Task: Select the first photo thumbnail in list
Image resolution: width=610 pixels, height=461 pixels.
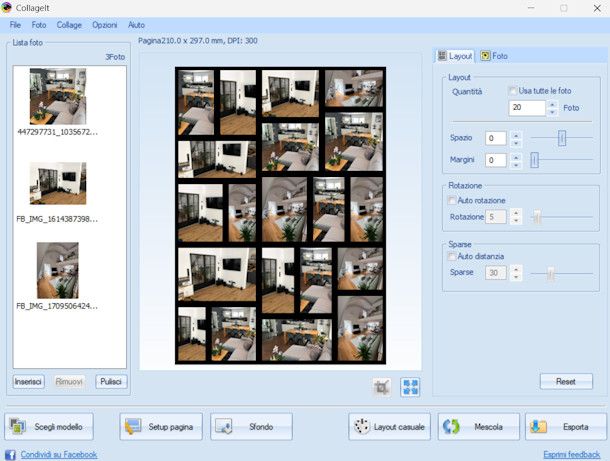Action: (x=58, y=96)
